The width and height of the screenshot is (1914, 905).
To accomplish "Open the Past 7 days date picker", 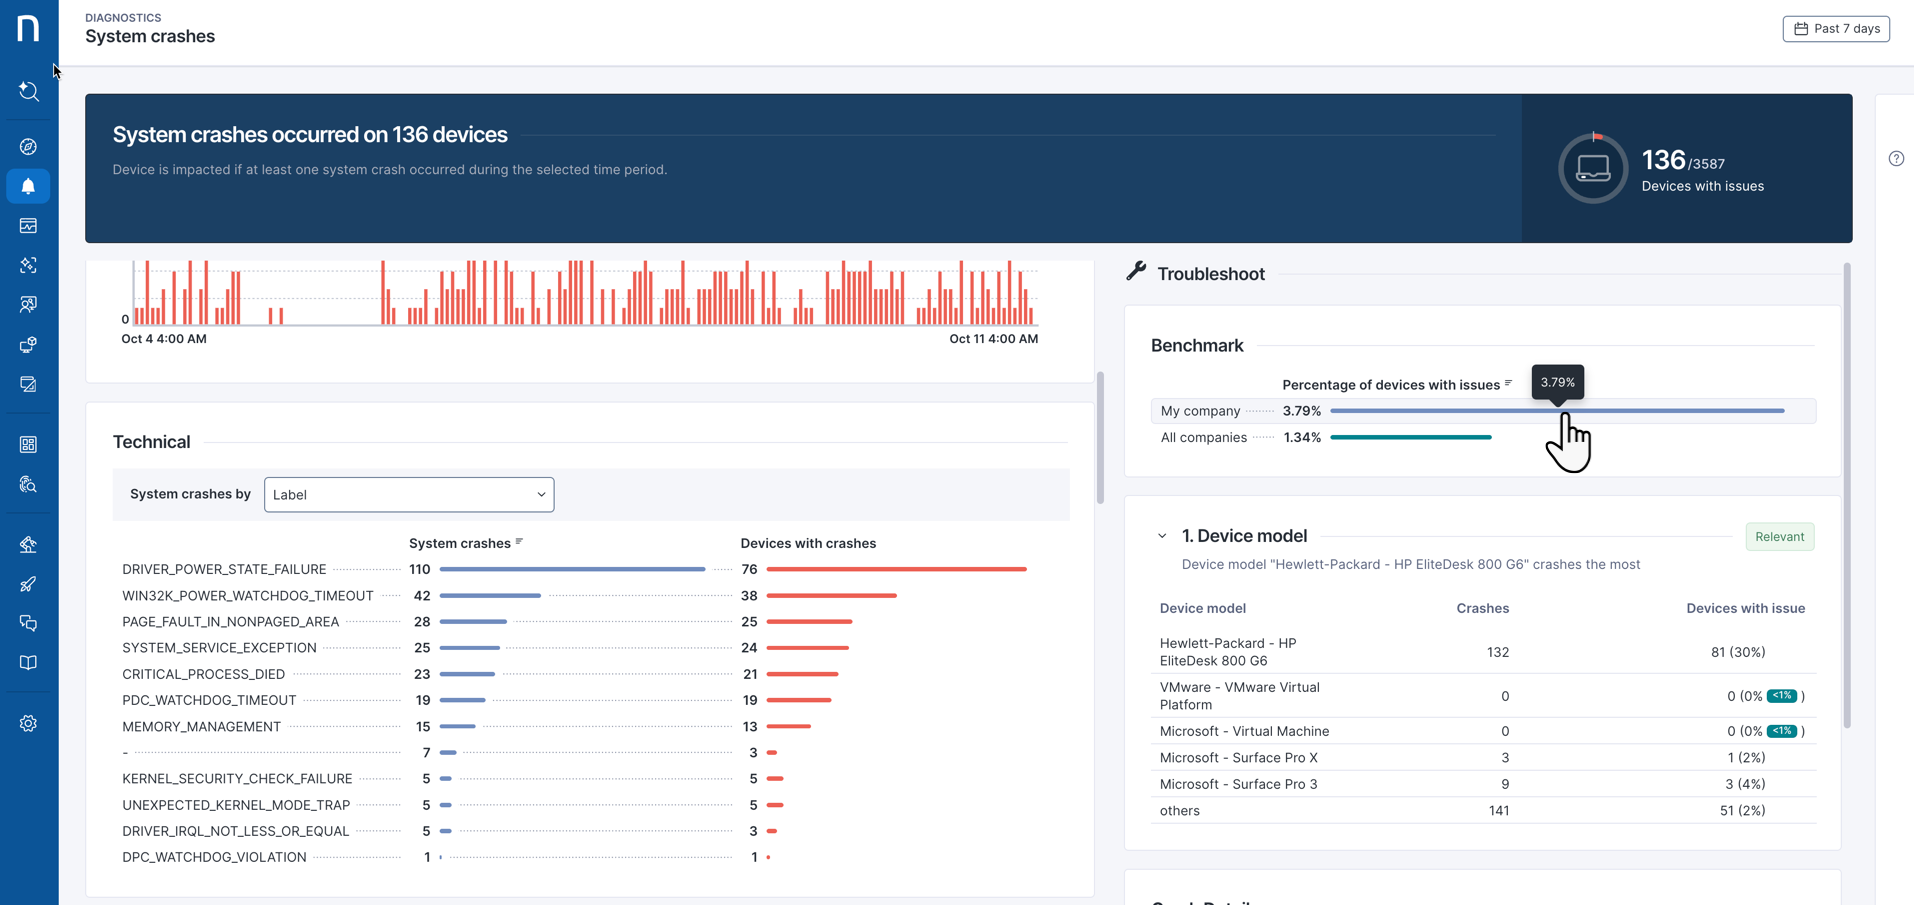I will coord(1836,29).
